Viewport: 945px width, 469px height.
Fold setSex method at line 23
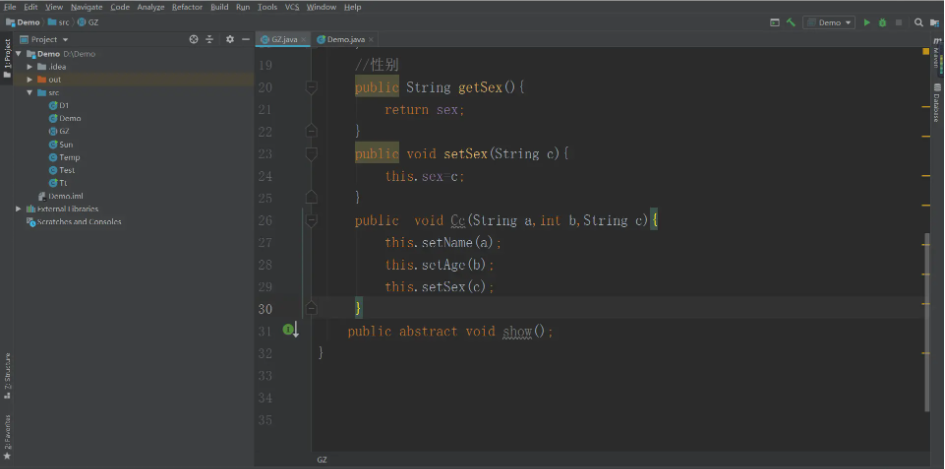click(311, 154)
